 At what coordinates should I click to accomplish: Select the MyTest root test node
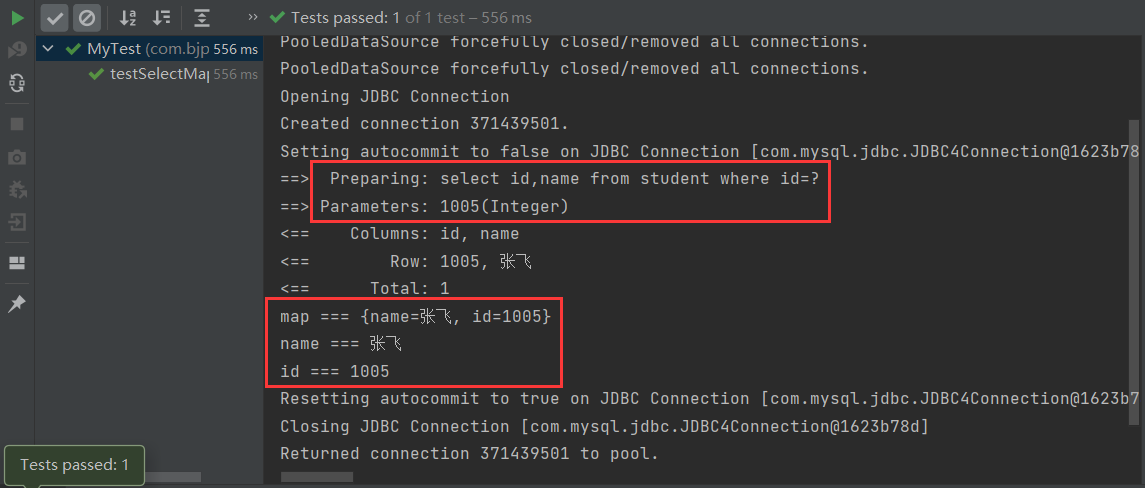coord(114,48)
